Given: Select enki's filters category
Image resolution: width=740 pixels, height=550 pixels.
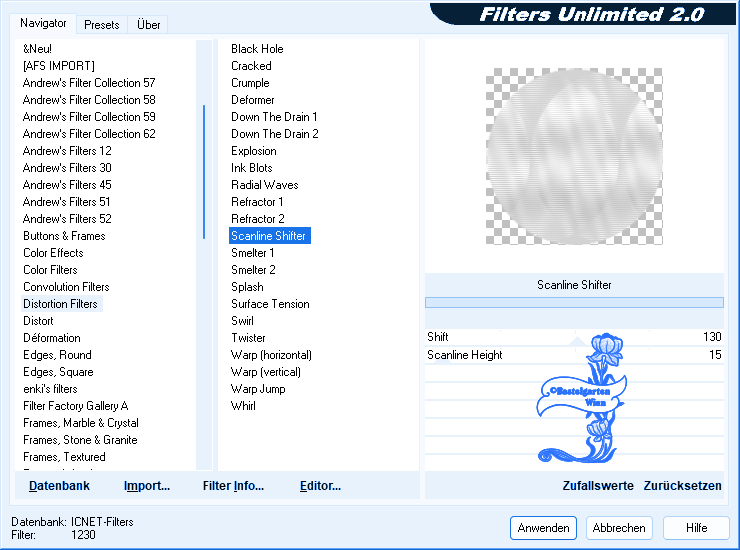Looking at the screenshot, I should (50, 389).
